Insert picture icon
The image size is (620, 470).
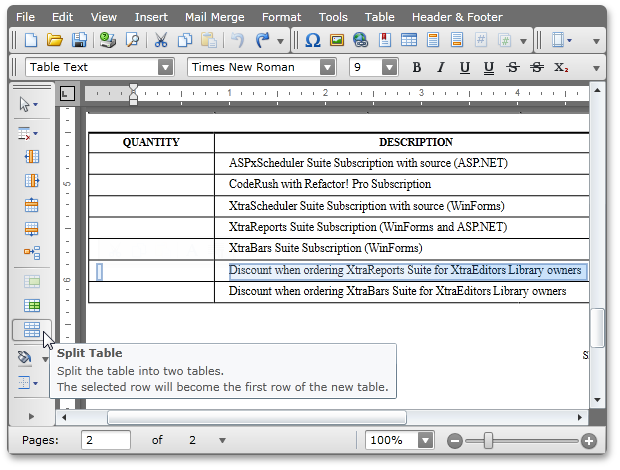(x=337, y=40)
